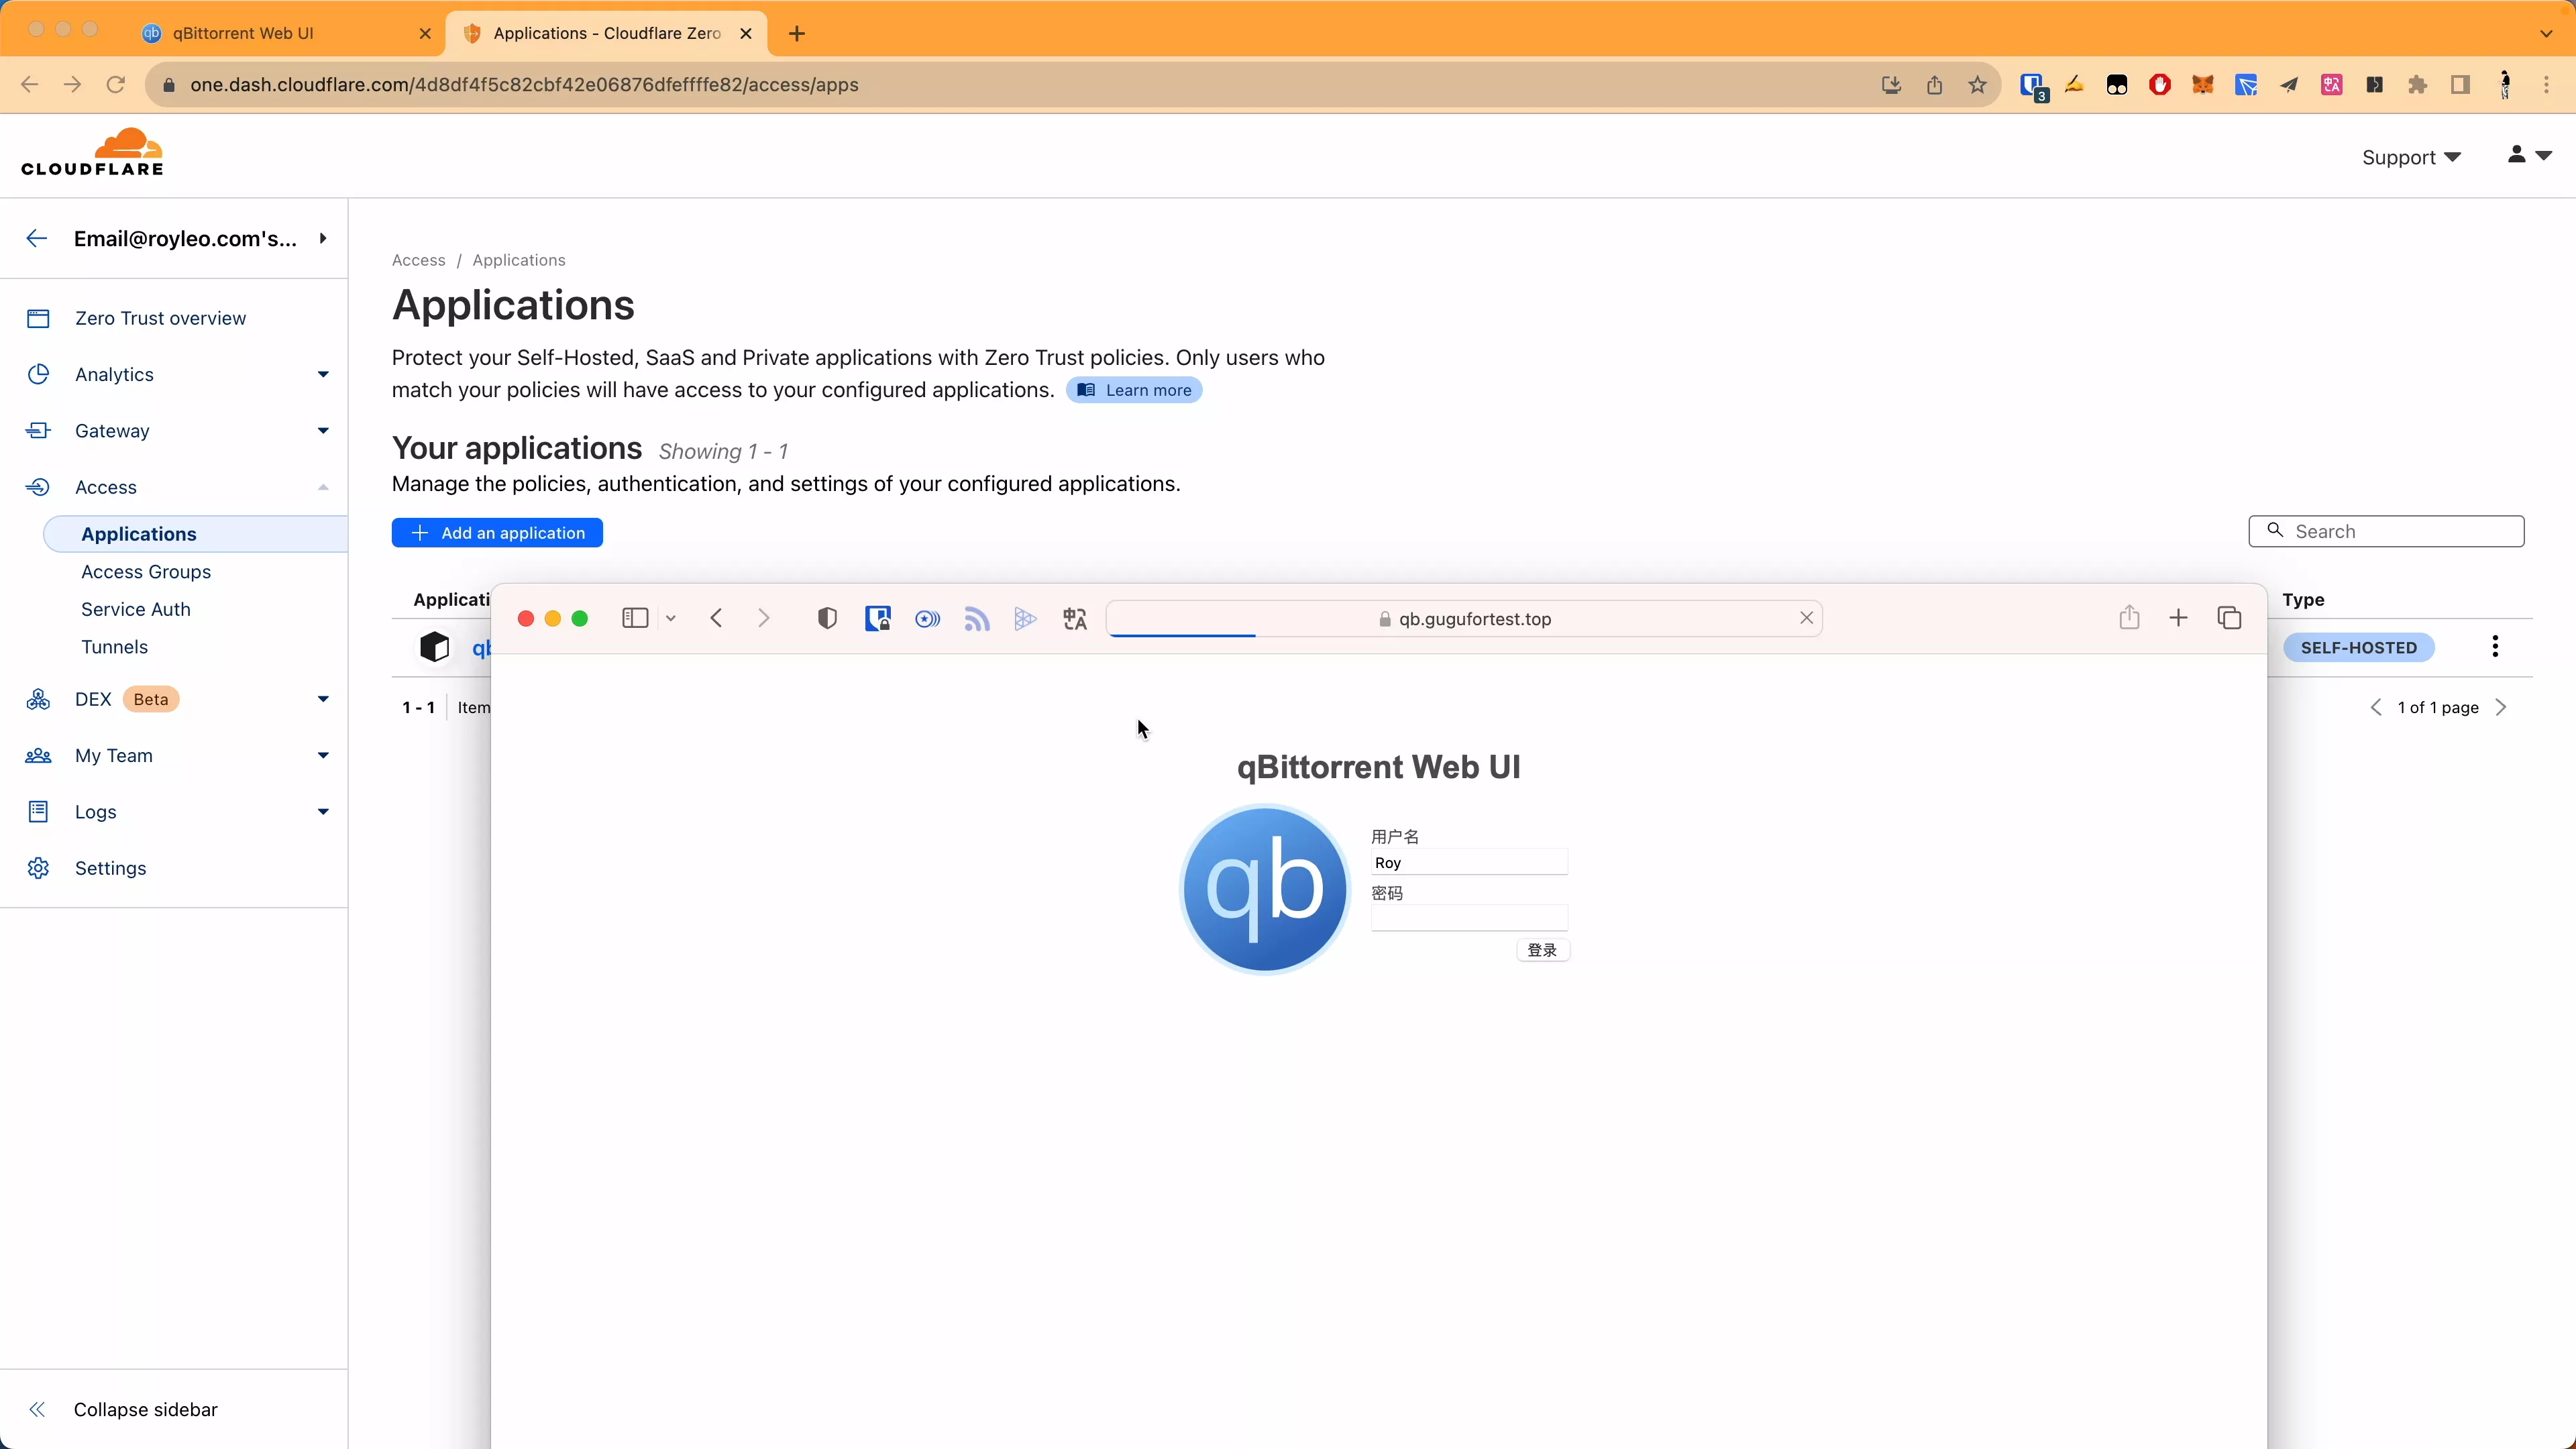Screen dimensions: 2576x1449
Task: Expand account switcher arrow next to Email@royleo.com
Action: pyautogui.click(x=323, y=238)
